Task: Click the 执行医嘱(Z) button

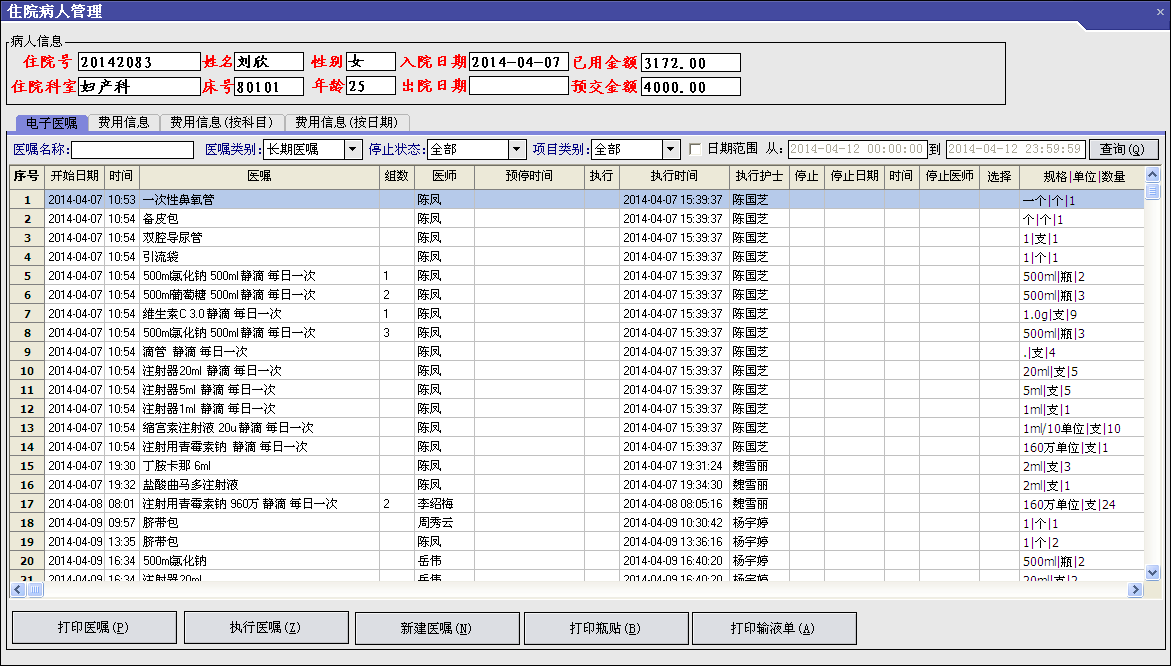Action: click(265, 628)
